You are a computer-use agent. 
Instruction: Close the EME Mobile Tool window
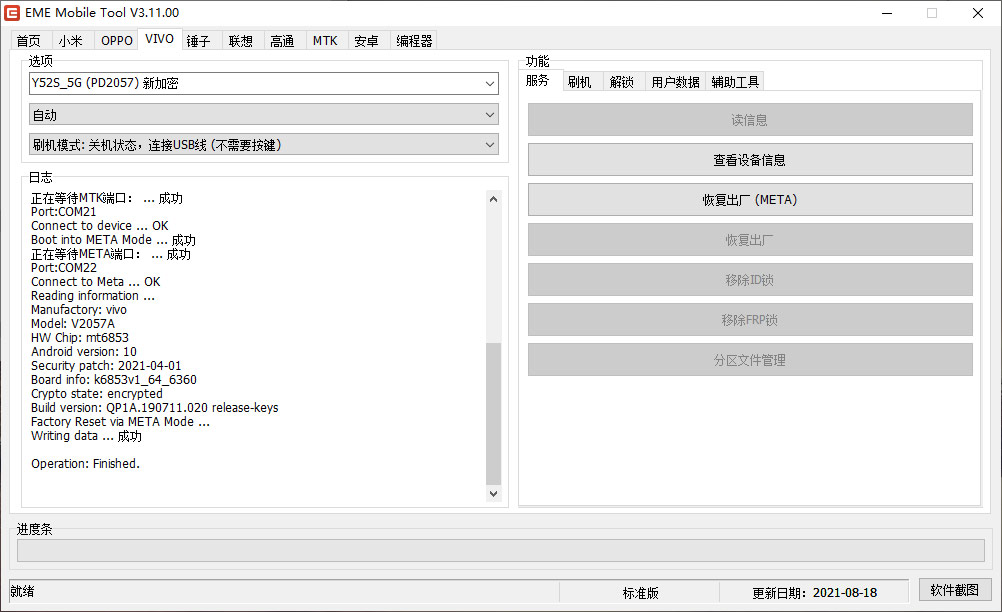978,13
